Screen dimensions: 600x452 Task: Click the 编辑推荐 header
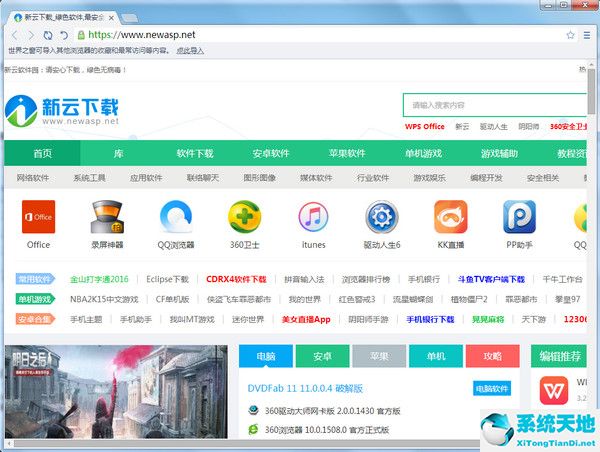(x=559, y=356)
